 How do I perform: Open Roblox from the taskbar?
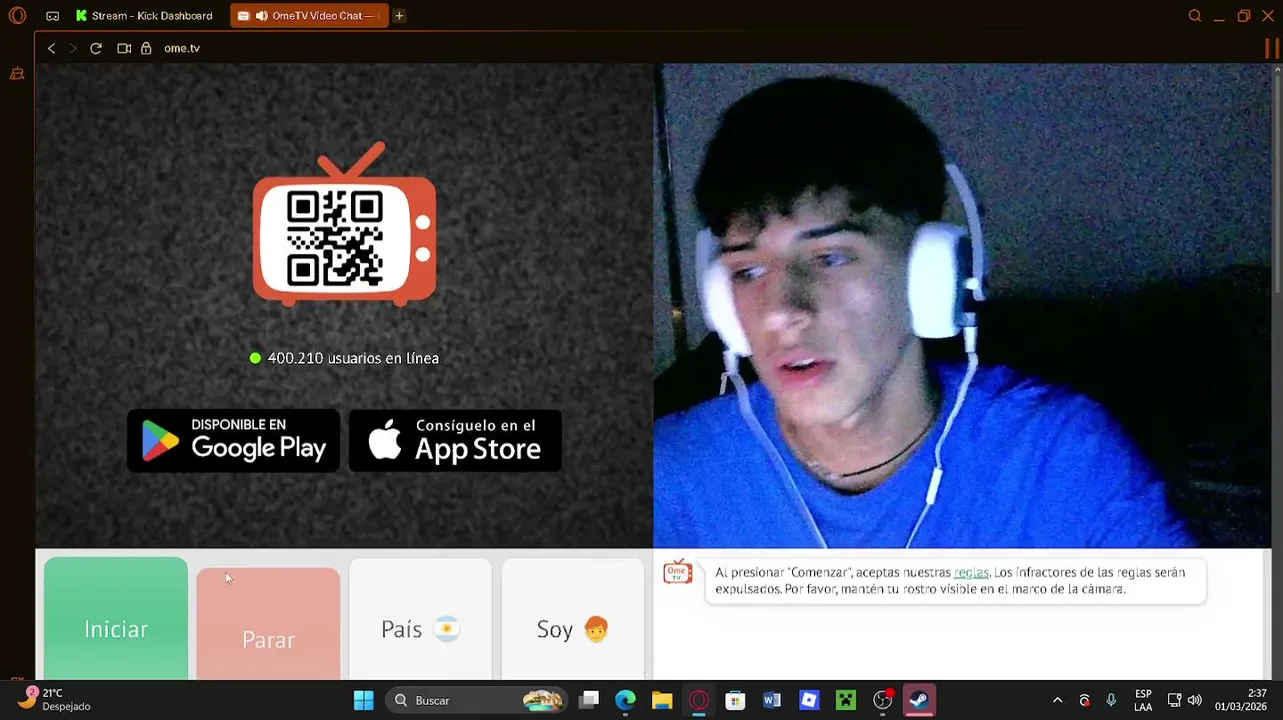(809, 700)
